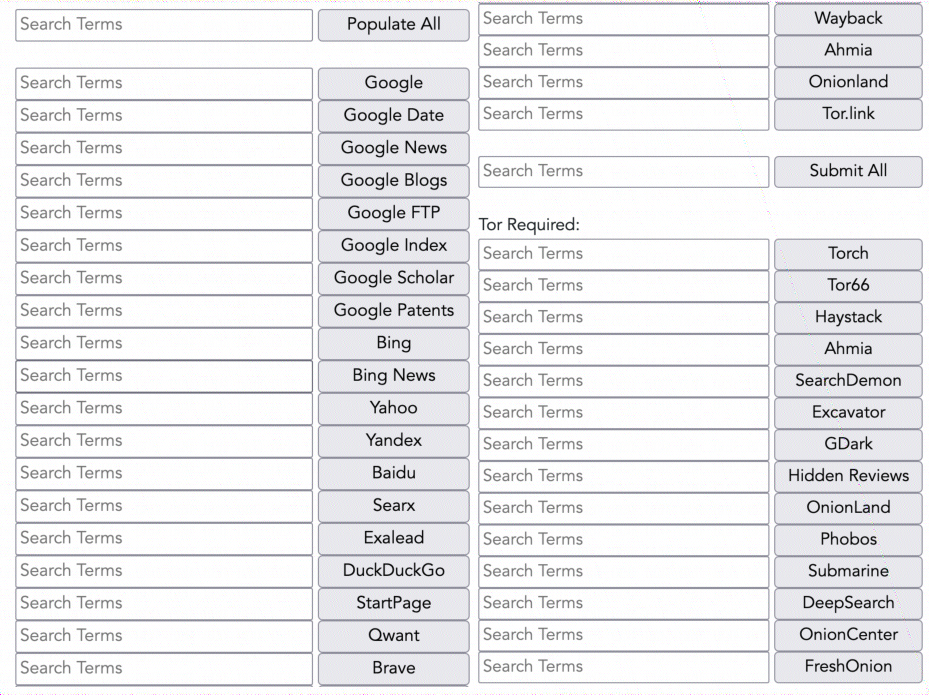The width and height of the screenshot is (929, 695).
Task: Focus the search box next to Haystack
Action: click(623, 317)
